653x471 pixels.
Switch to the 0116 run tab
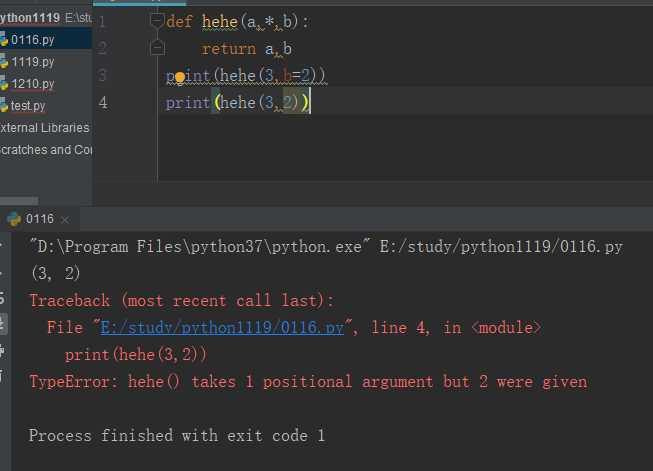[x=40, y=219]
